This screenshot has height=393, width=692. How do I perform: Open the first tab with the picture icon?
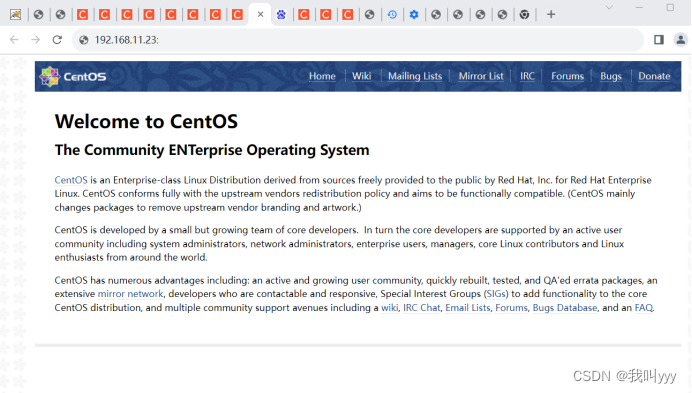point(15,15)
